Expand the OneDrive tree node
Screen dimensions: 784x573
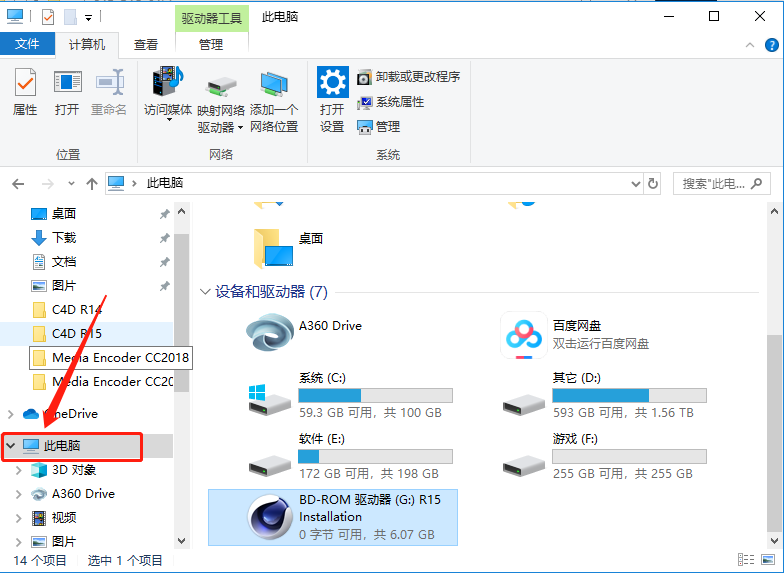(x=10, y=414)
